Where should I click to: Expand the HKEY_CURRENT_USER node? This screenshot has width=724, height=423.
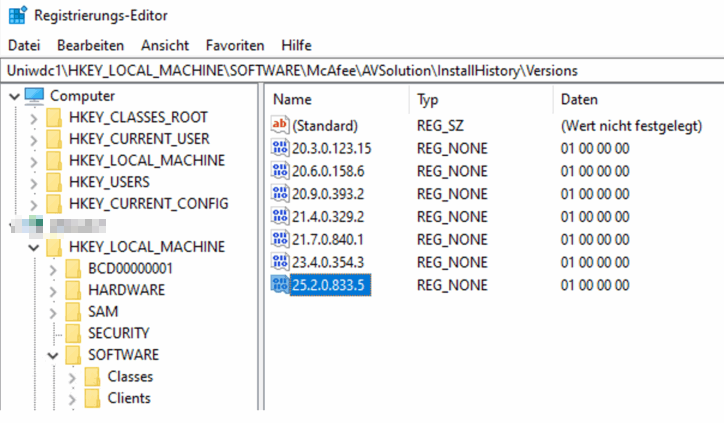pos(33,139)
